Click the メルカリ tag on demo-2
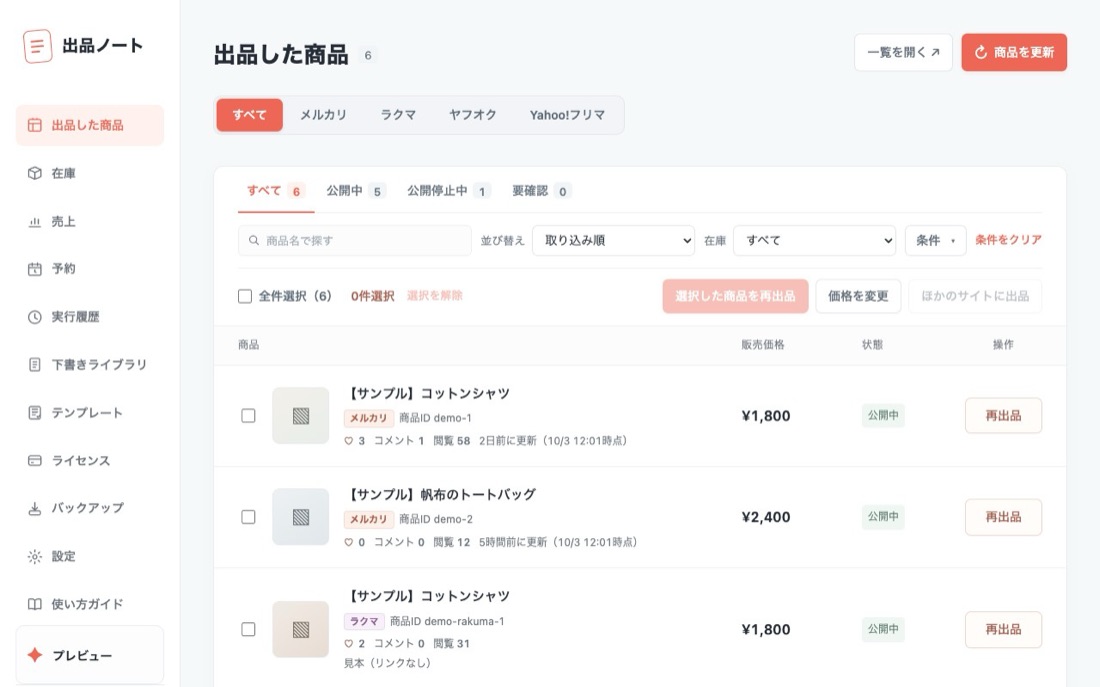This screenshot has width=1100, height=687. tap(369, 519)
